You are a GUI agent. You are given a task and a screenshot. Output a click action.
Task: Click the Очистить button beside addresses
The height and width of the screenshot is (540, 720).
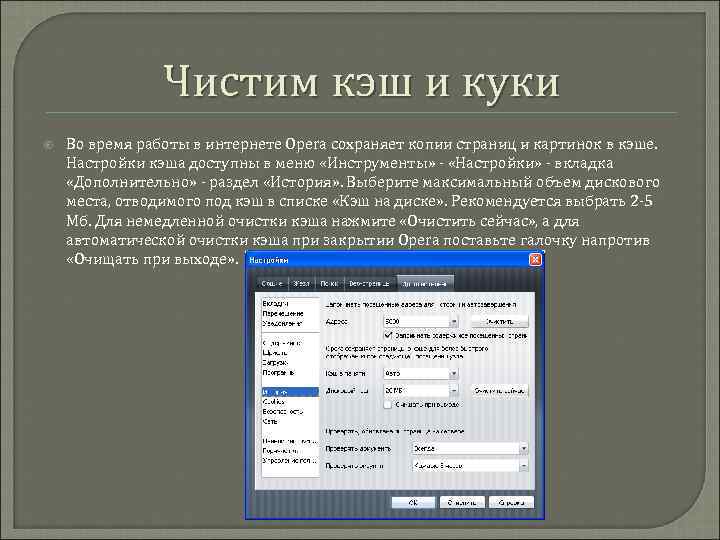500,321
